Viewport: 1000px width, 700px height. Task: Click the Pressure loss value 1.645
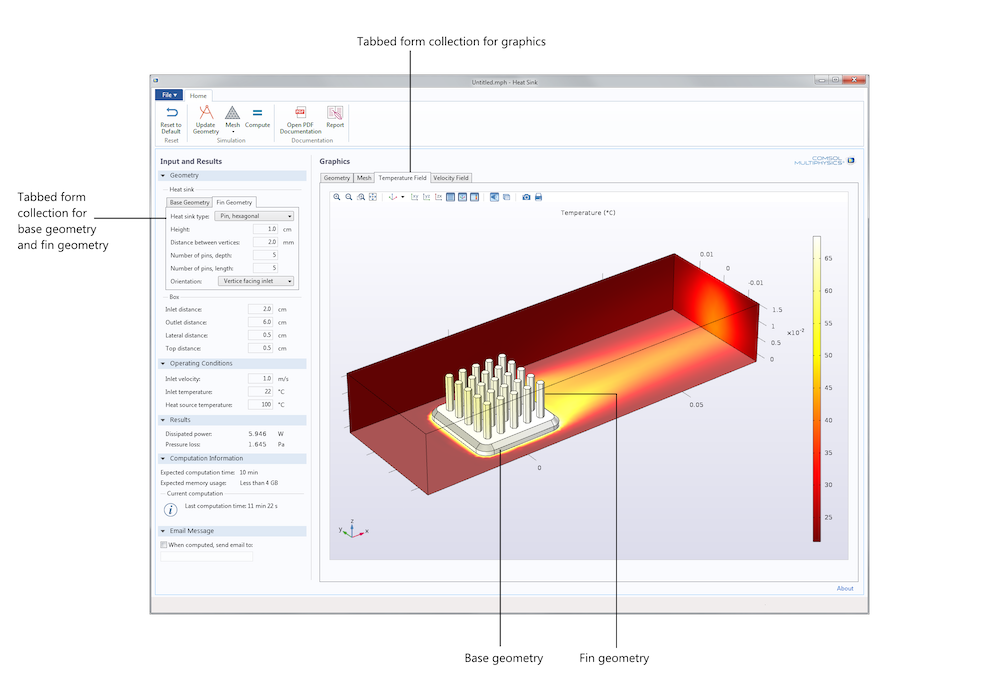click(x=257, y=444)
